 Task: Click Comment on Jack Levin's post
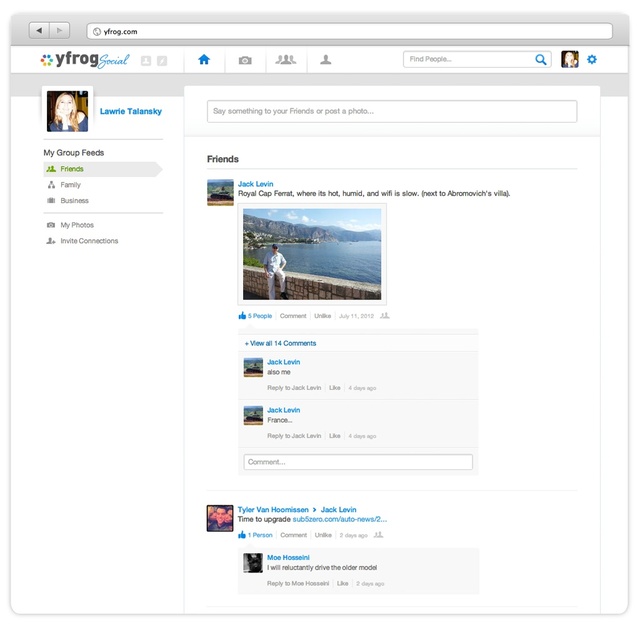pos(293,316)
